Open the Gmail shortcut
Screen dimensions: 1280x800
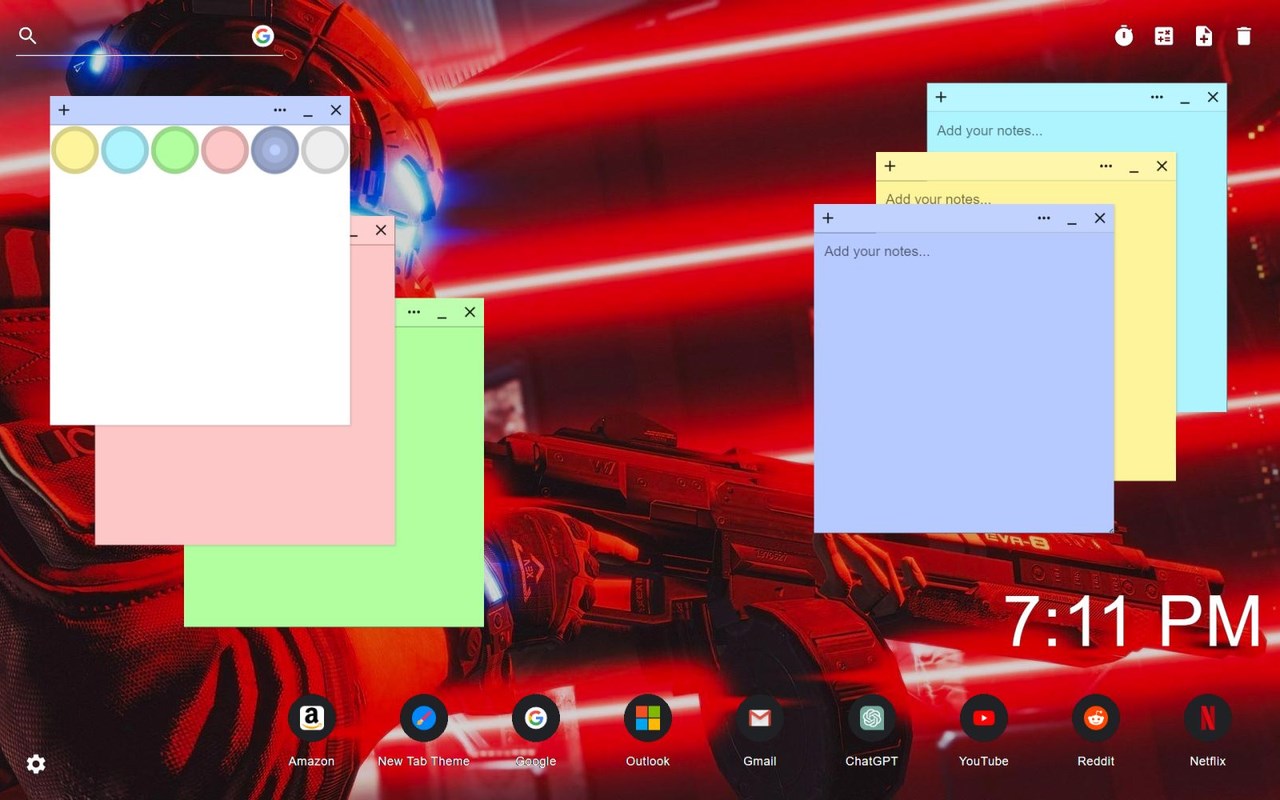click(760, 718)
